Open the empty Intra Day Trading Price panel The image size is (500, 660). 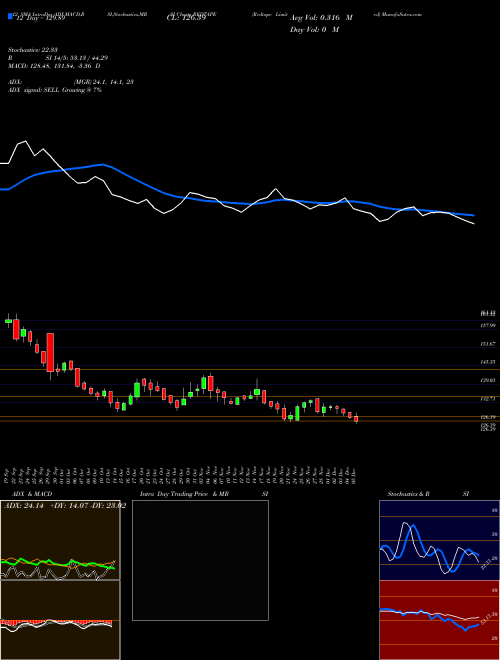click(200, 560)
